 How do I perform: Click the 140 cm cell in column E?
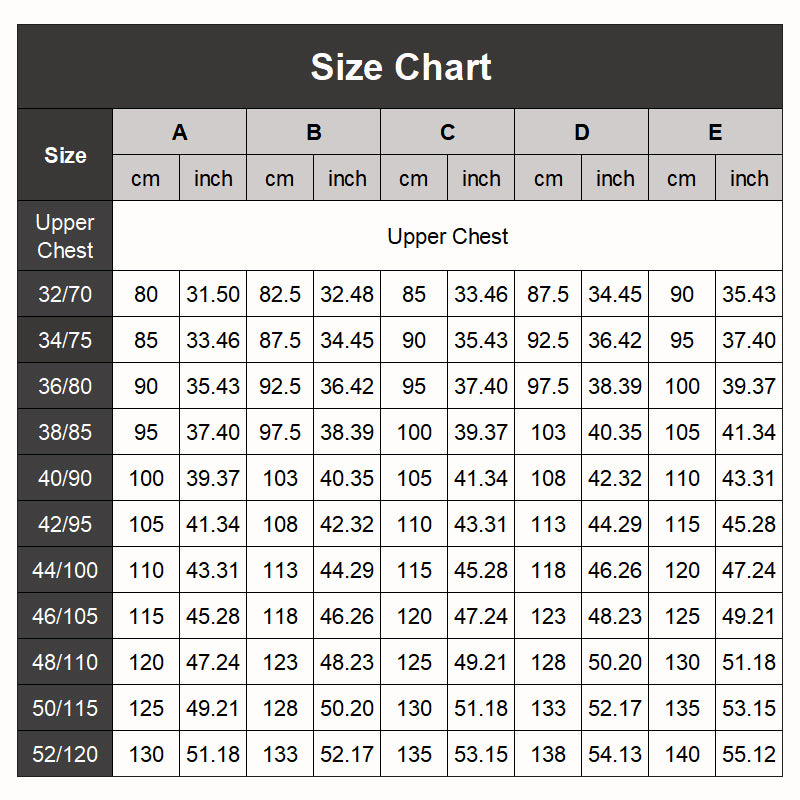(682, 754)
